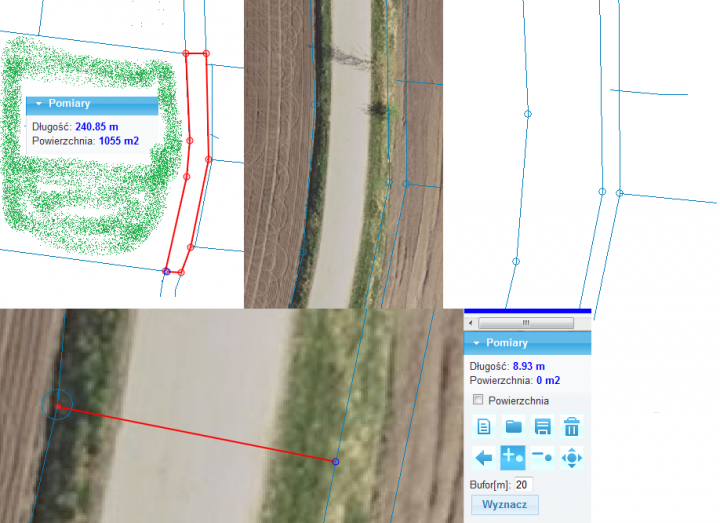Click the Bufor[m] input field
Image resolution: width=720 pixels, height=523 pixels.
pyautogui.click(x=523, y=485)
